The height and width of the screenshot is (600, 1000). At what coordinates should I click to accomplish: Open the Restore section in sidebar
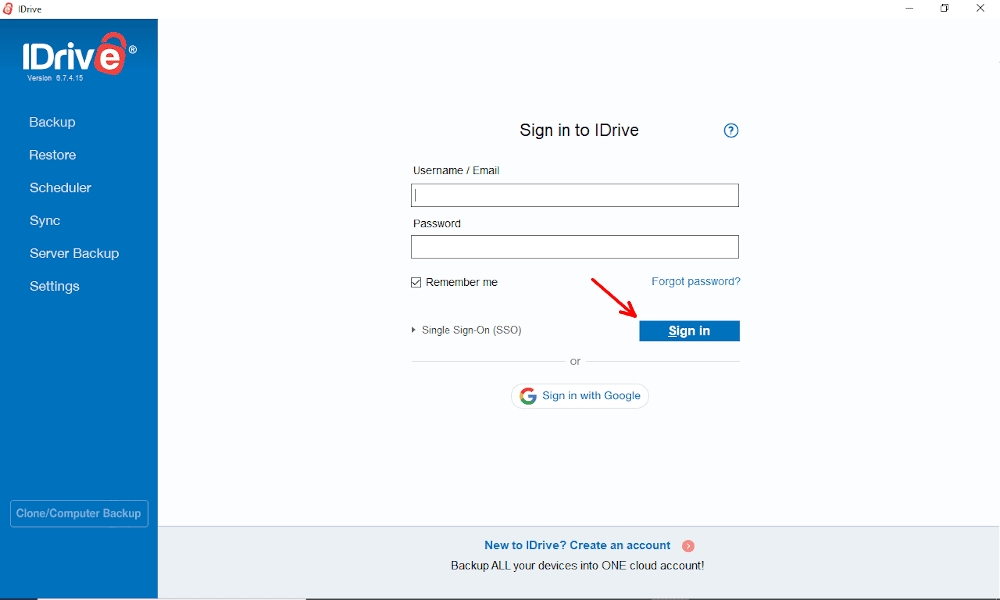52,155
